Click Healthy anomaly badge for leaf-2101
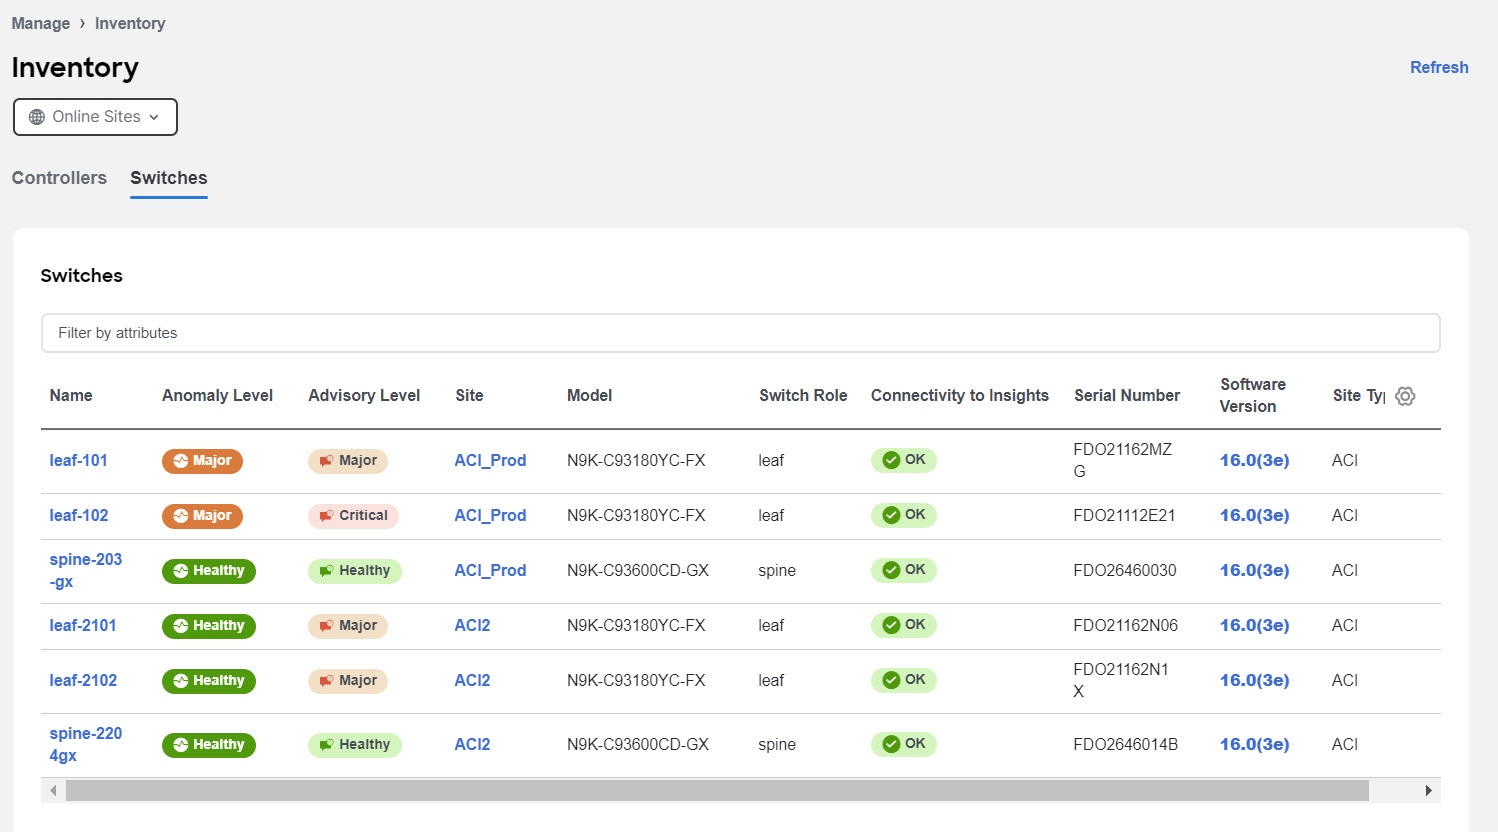This screenshot has height=832, width=1498. pyautogui.click(x=209, y=626)
